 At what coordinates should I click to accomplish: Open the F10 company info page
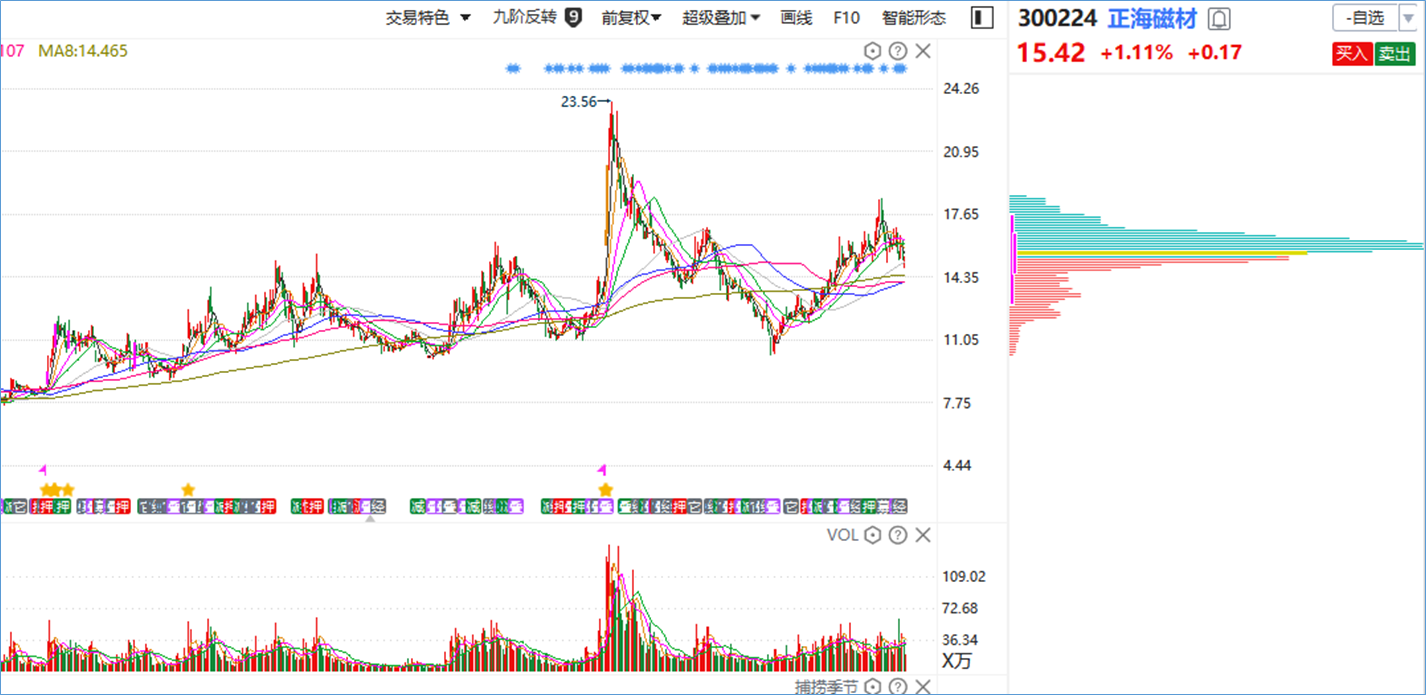[846, 18]
